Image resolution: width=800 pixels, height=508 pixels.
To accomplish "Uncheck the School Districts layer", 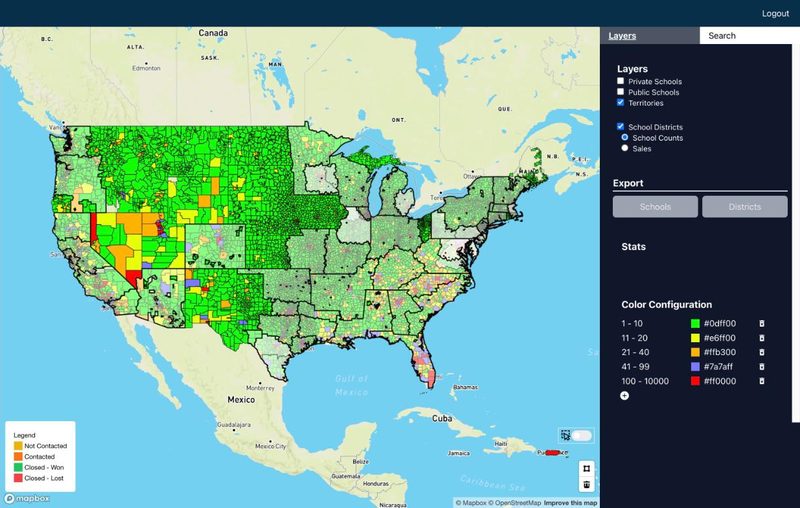I will pos(620,126).
